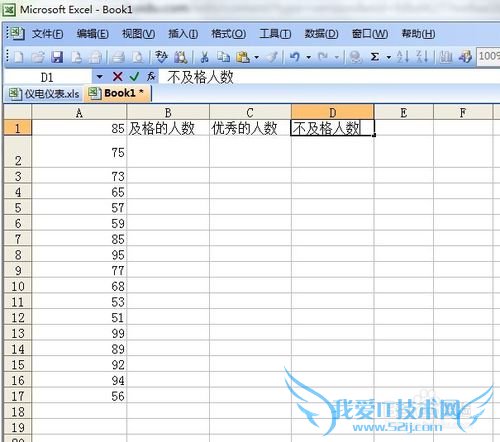Click the Redo arrow icon
This screenshot has height=442, width=500.
coord(323,57)
